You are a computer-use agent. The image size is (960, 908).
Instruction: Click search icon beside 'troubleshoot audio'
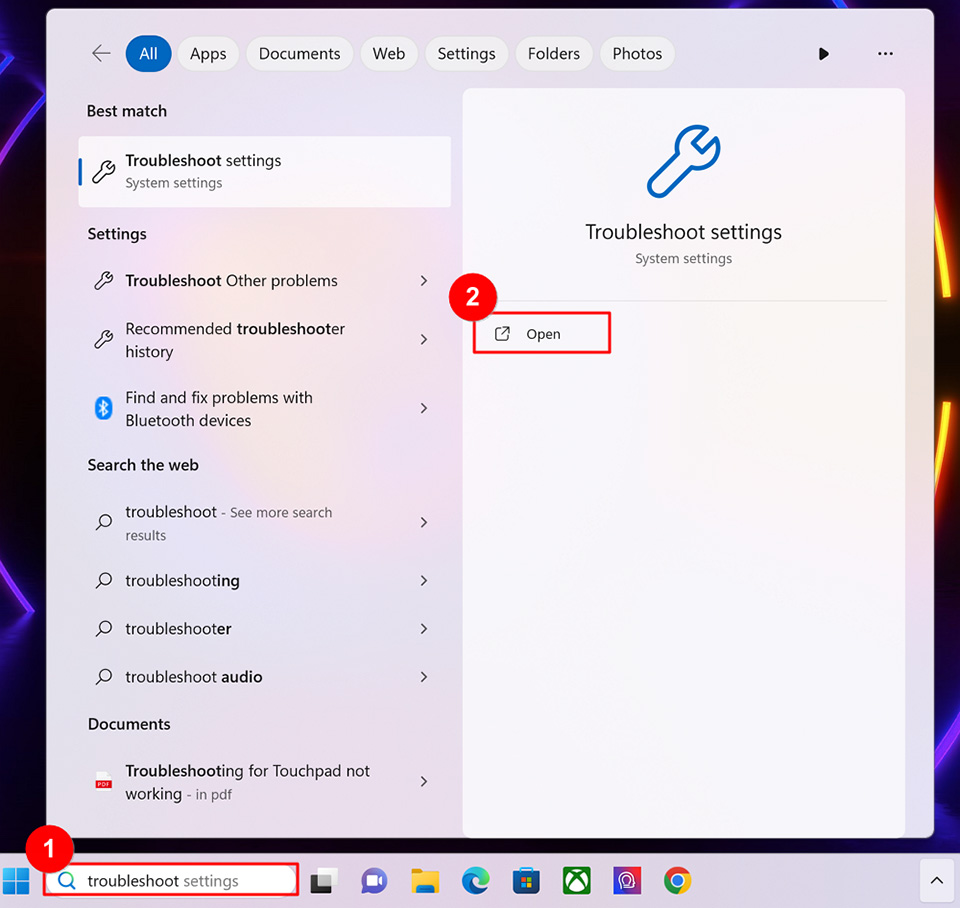(103, 677)
